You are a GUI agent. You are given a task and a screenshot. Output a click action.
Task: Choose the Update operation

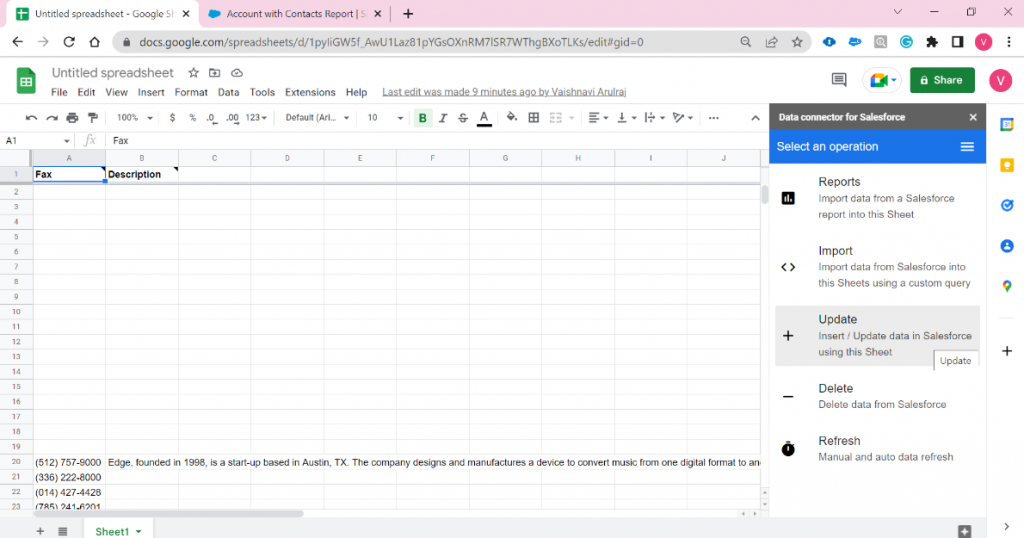click(877, 336)
